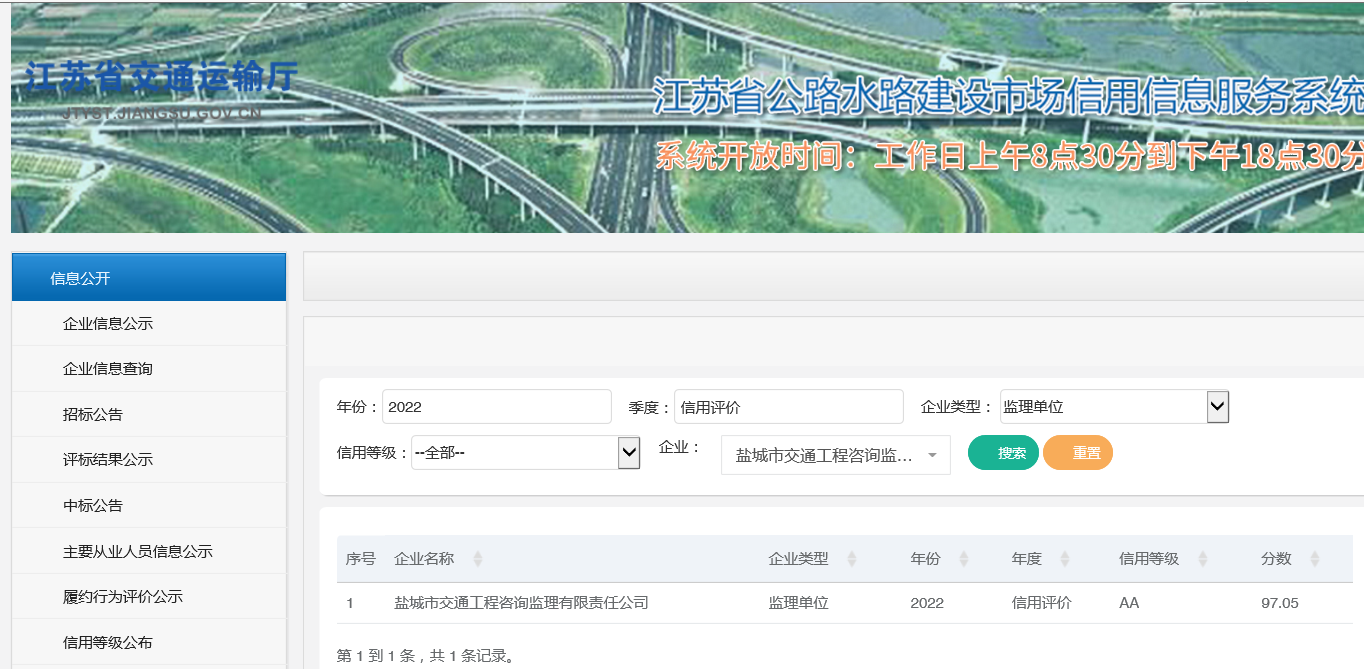Click the sort icon beside 年度 column
Screen dimensions: 1364x669
coord(1063,559)
